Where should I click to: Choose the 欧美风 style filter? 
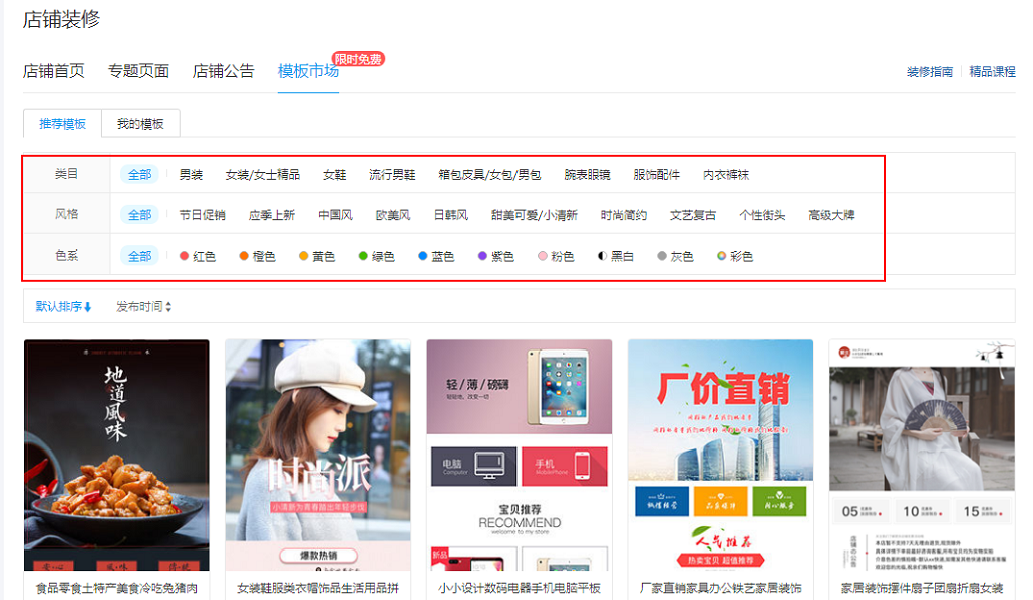point(393,215)
